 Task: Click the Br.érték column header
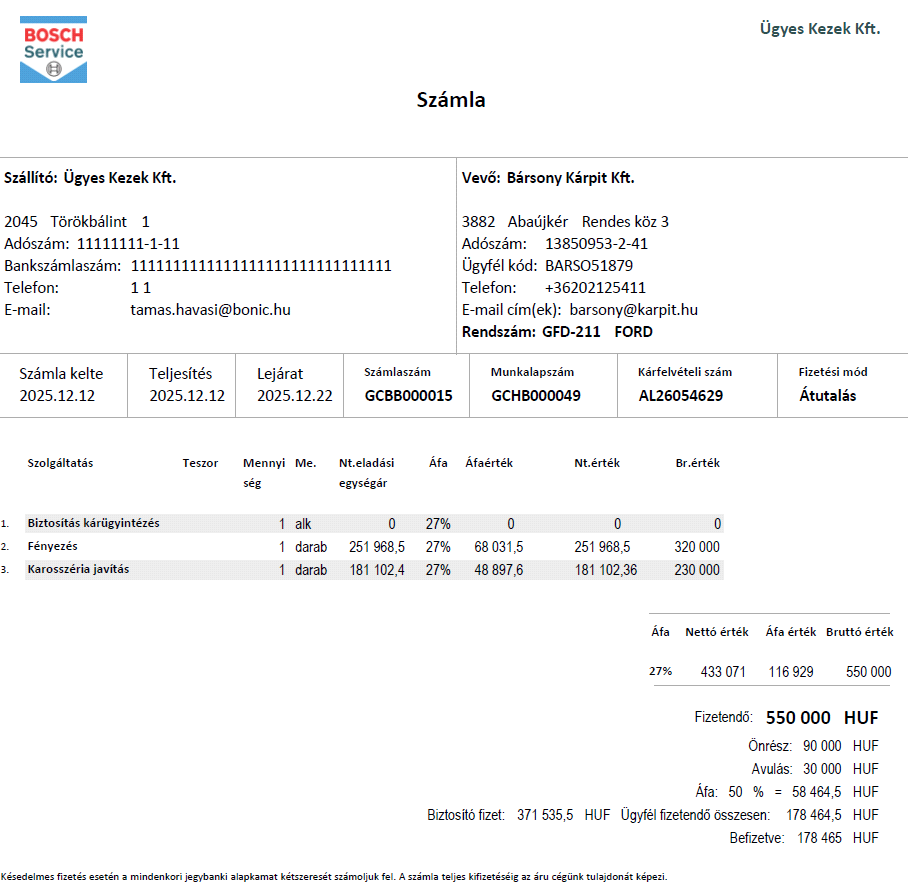[697, 463]
